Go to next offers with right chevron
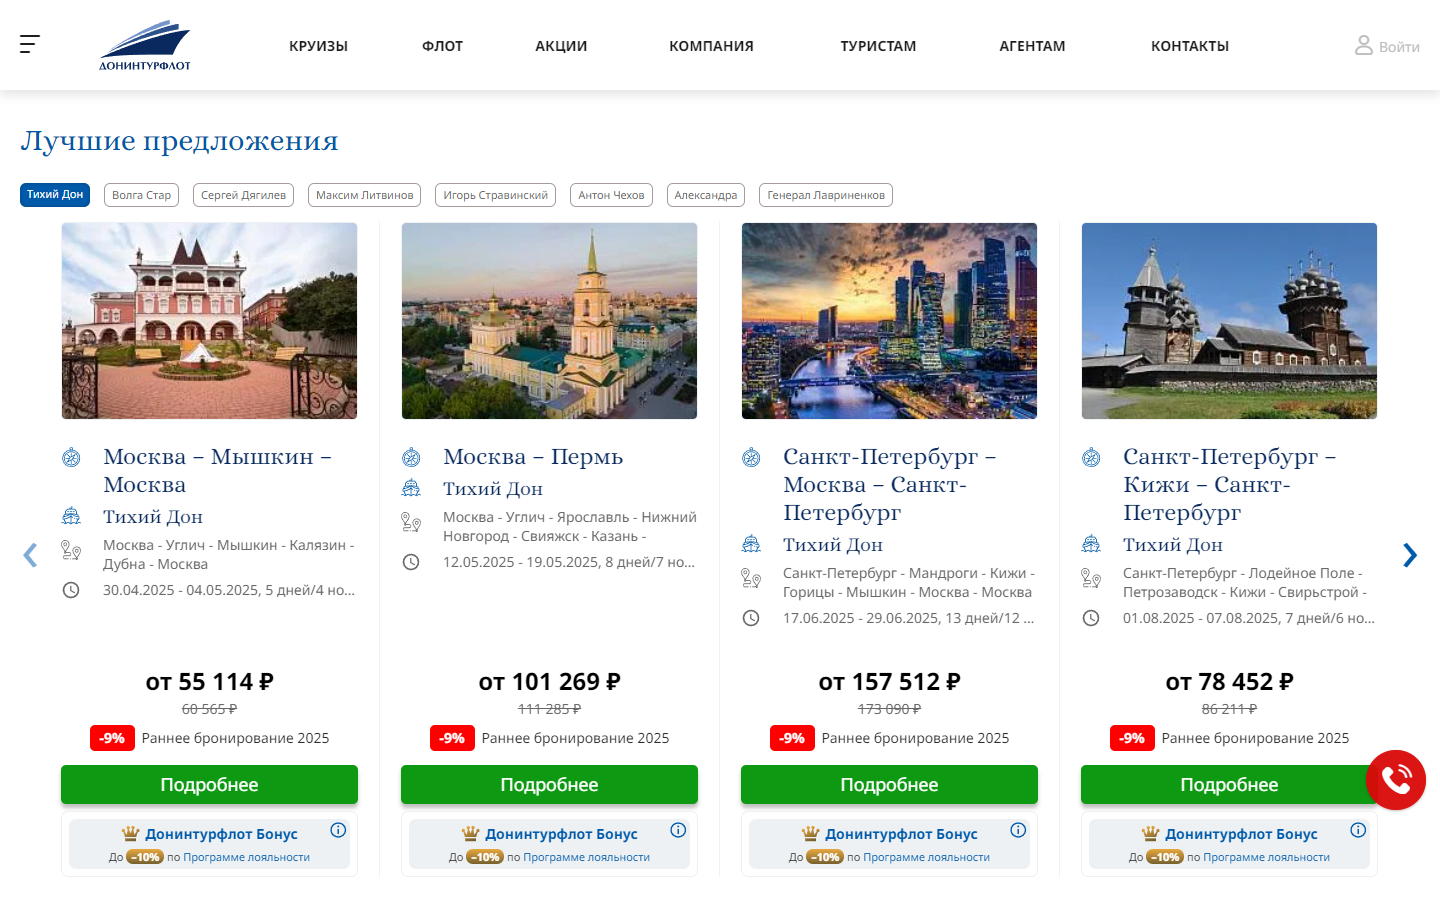This screenshot has height=900, width=1440. pyautogui.click(x=1409, y=555)
